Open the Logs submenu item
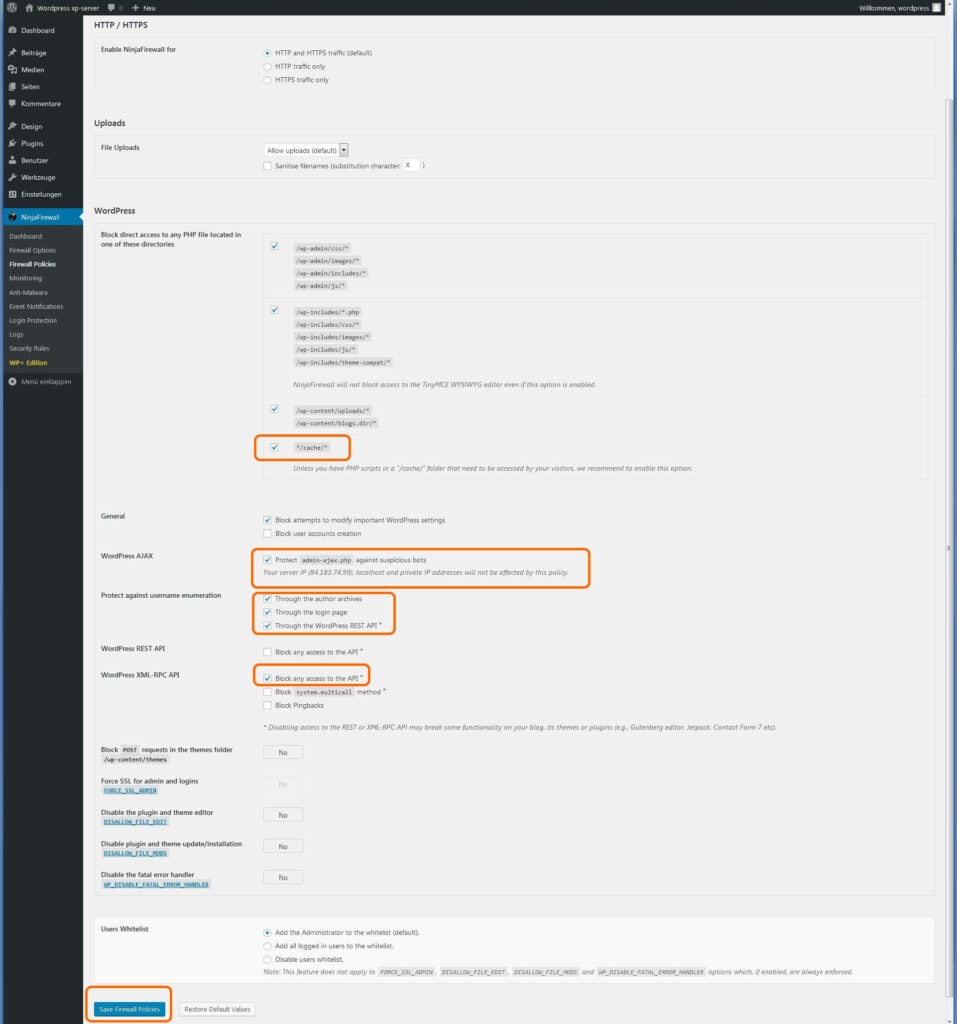The width and height of the screenshot is (957, 1024). [x=16, y=334]
